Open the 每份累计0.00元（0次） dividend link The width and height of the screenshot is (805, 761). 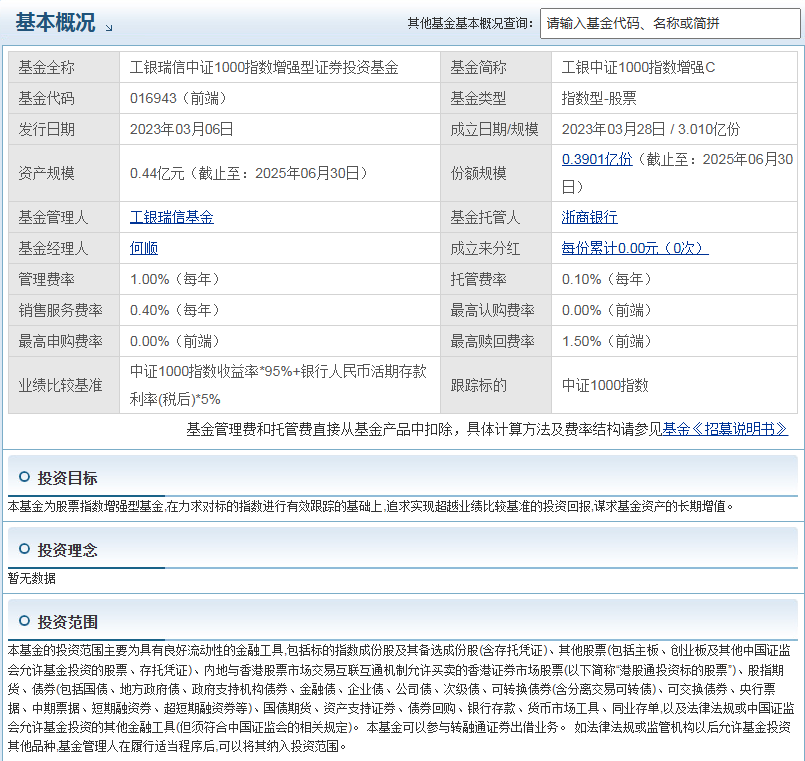pos(635,248)
